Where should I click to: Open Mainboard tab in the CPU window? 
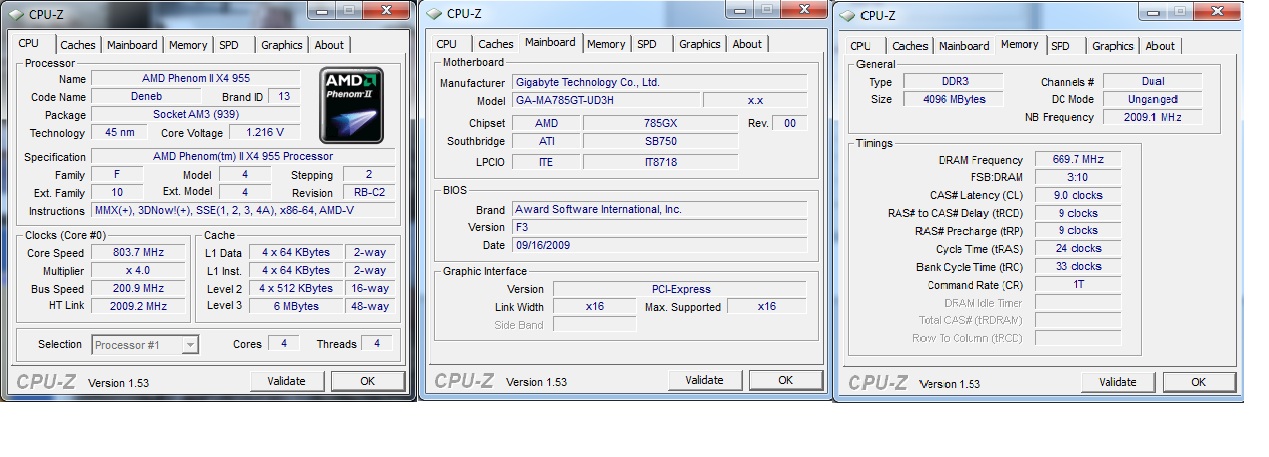click(x=132, y=45)
